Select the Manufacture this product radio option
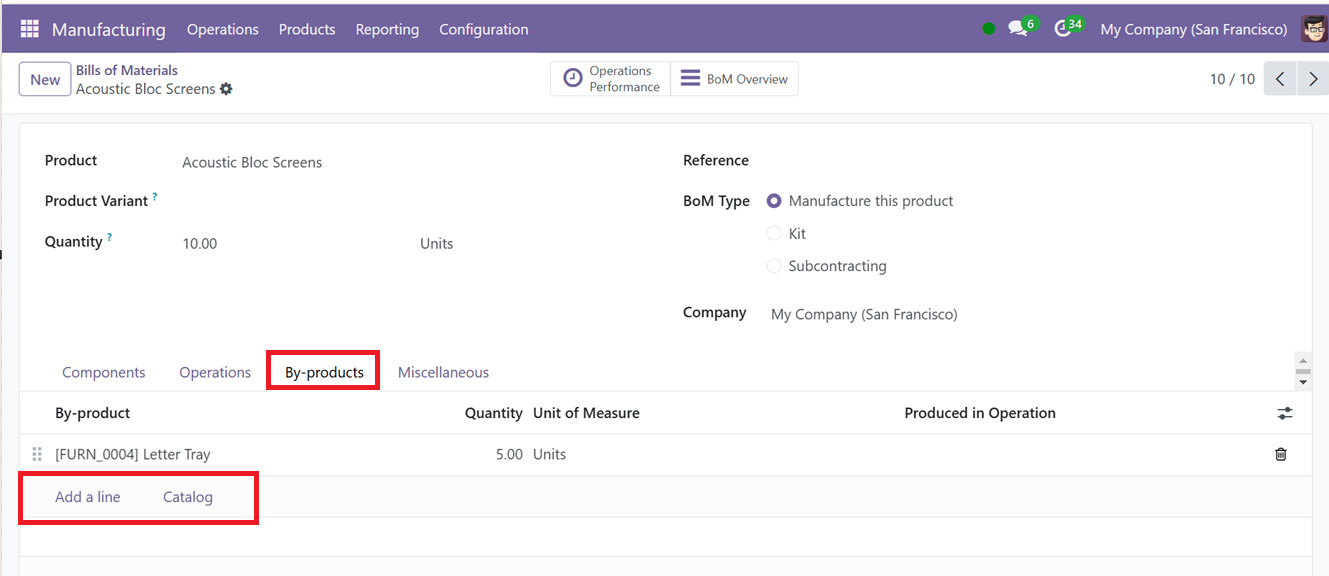 774,201
